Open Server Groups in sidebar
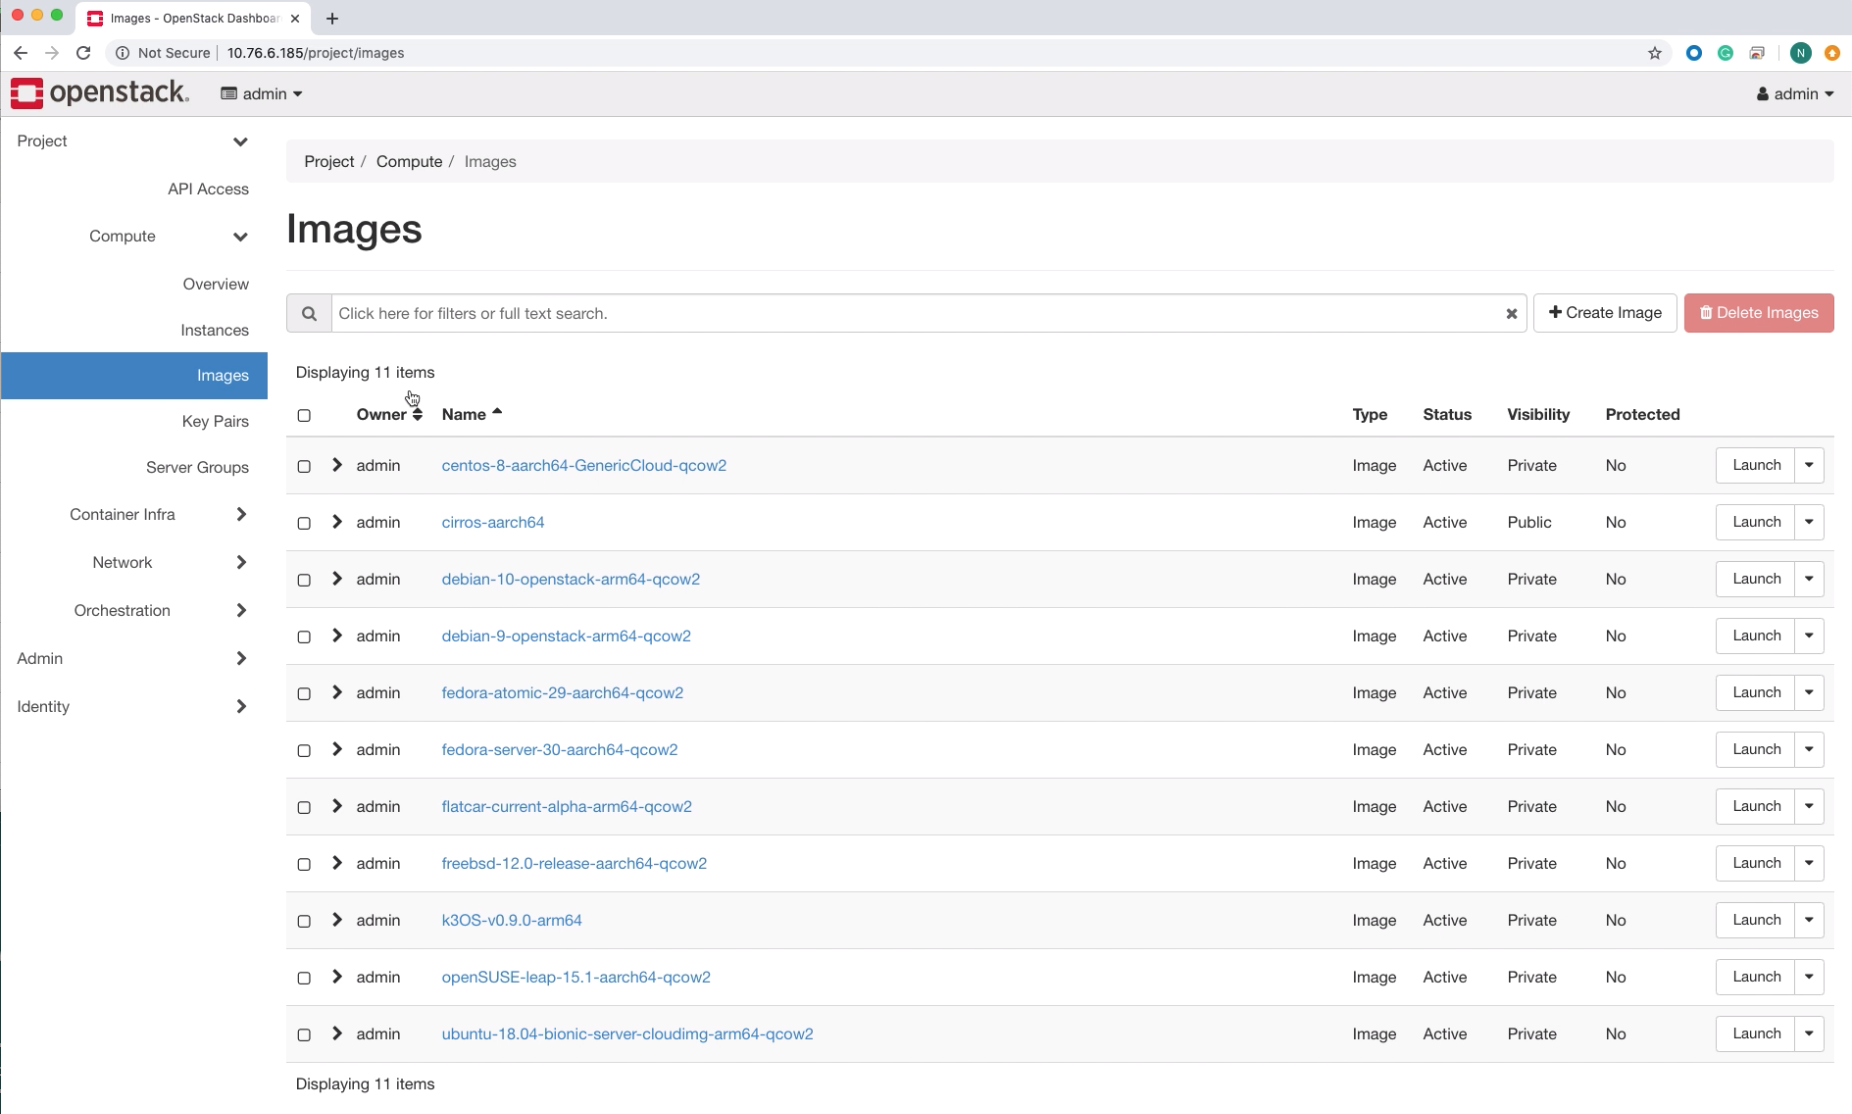This screenshot has height=1114, width=1852. [197, 467]
